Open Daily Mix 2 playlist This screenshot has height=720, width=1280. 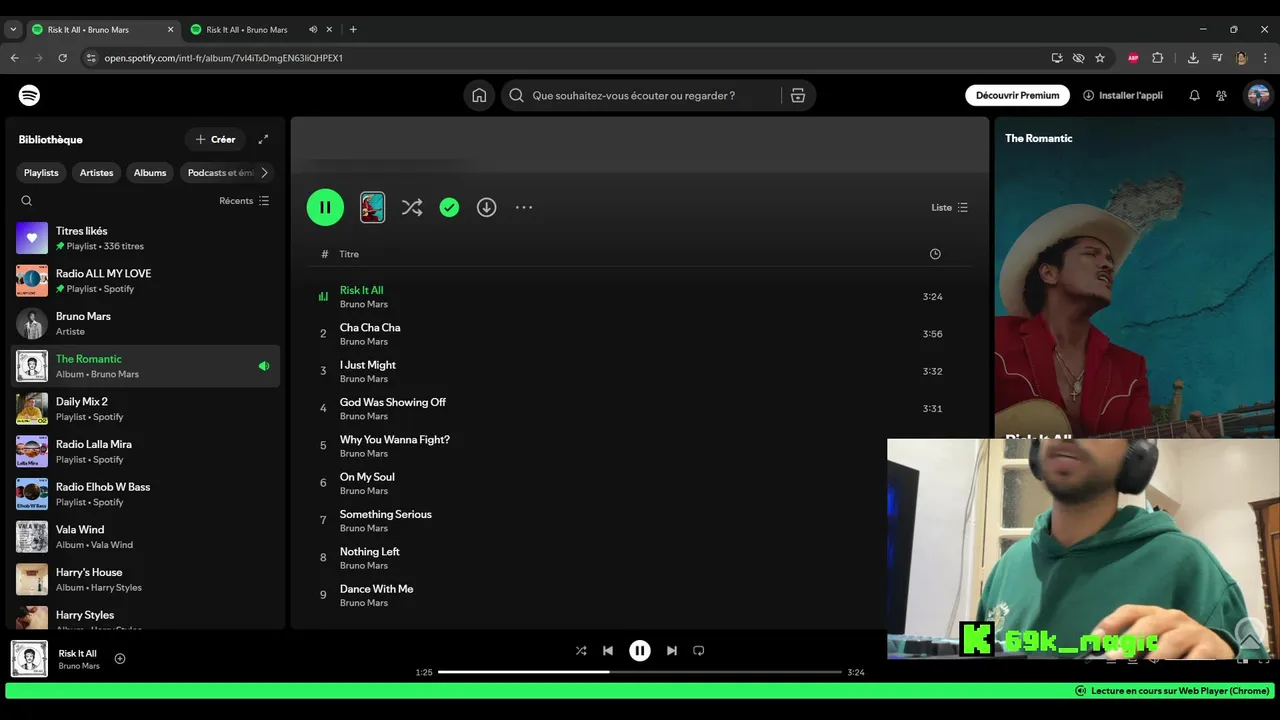tap(145, 409)
